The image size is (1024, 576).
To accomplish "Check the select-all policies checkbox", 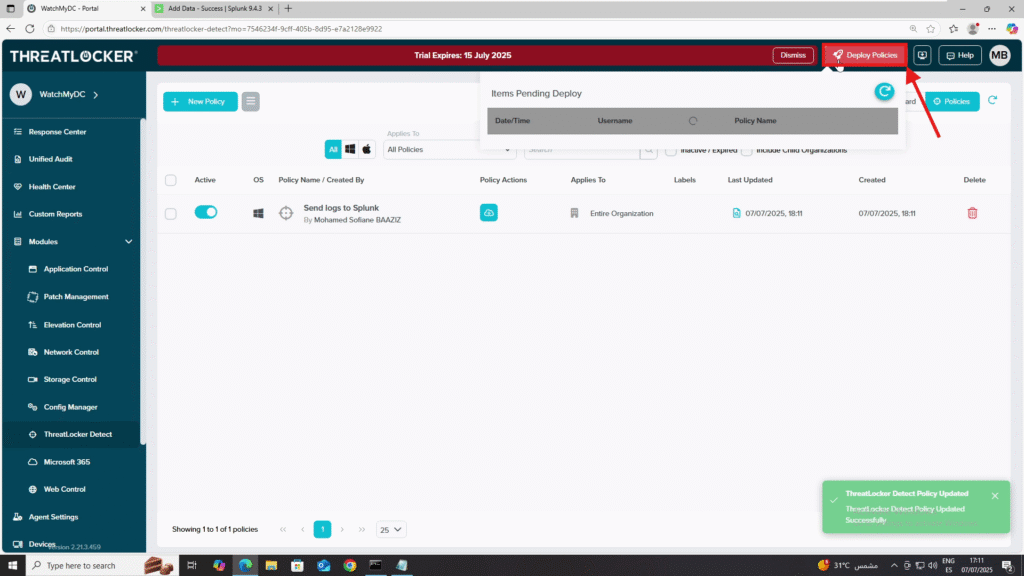I will (170, 180).
